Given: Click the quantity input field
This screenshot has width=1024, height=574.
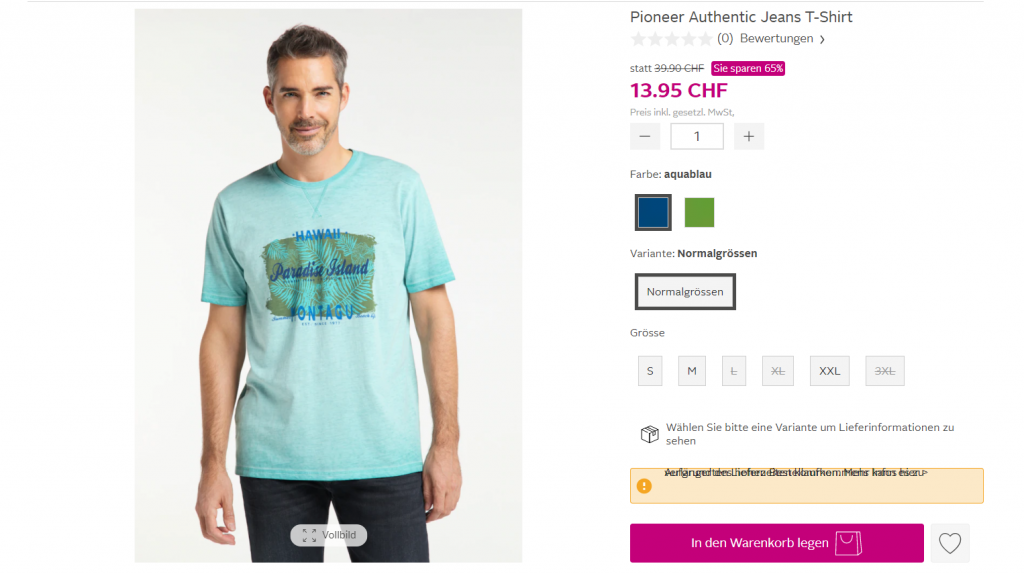Looking at the screenshot, I should pos(697,136).
